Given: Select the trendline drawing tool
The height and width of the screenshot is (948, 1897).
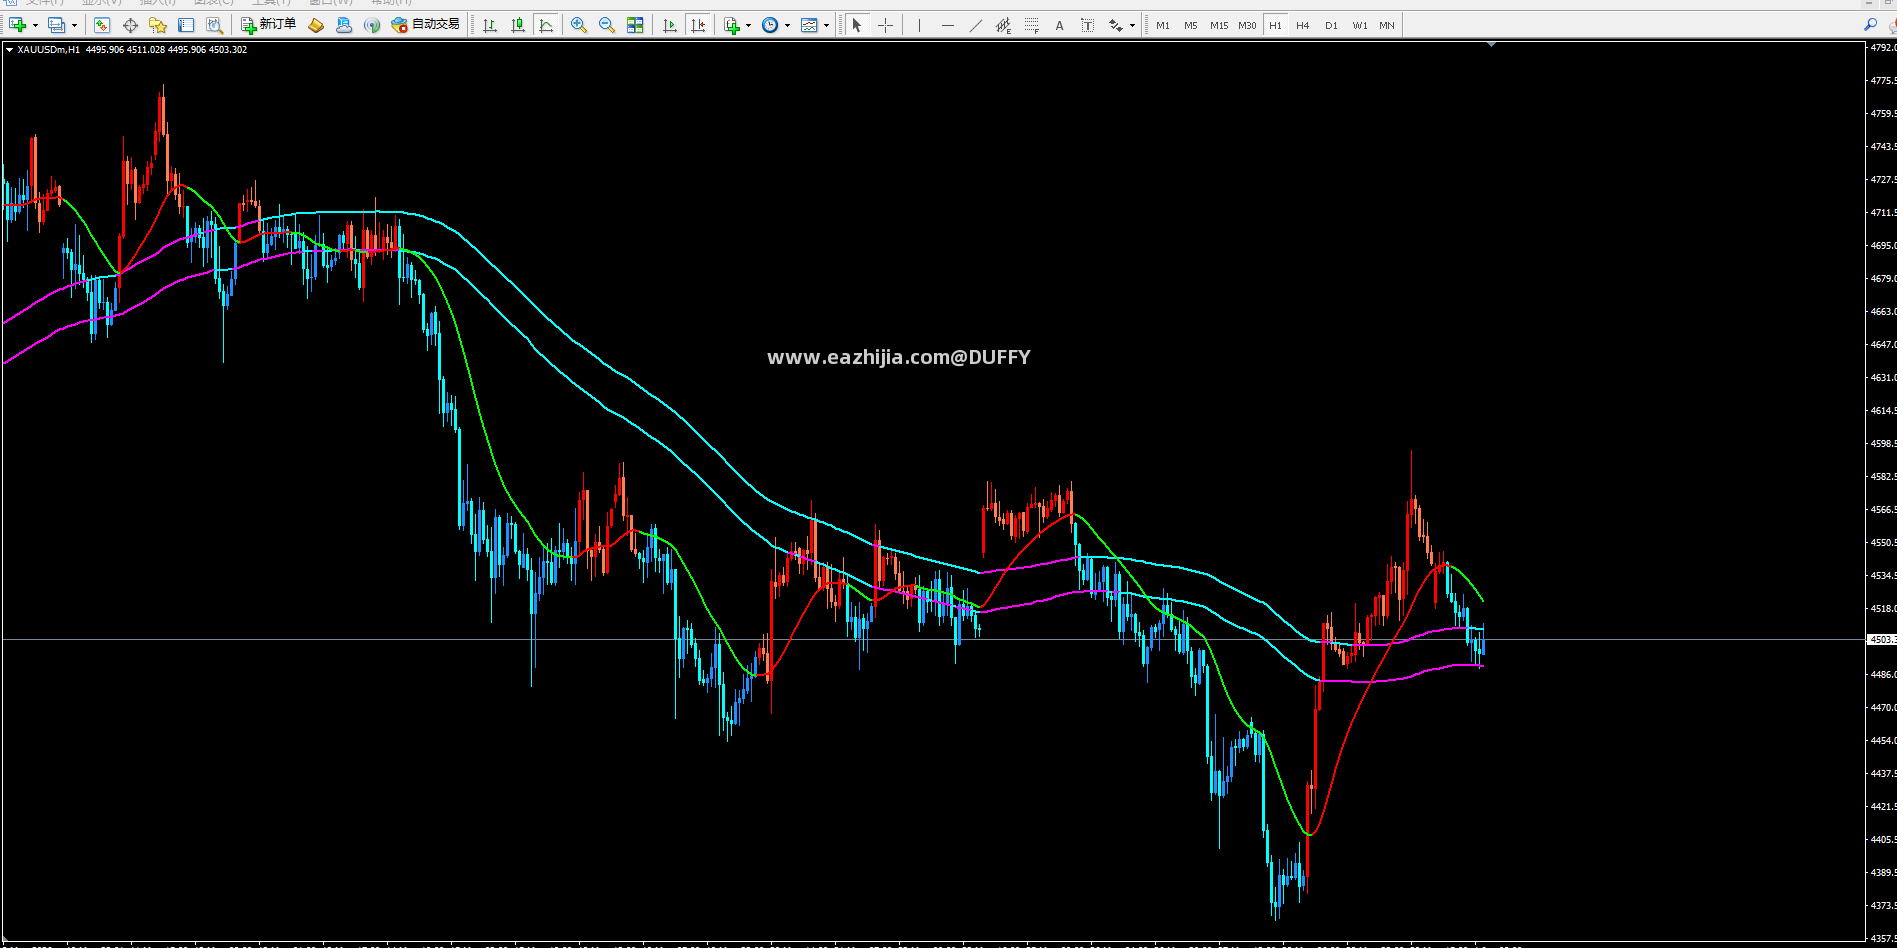Looking at the screenshot, I should [x=975, y=25].
